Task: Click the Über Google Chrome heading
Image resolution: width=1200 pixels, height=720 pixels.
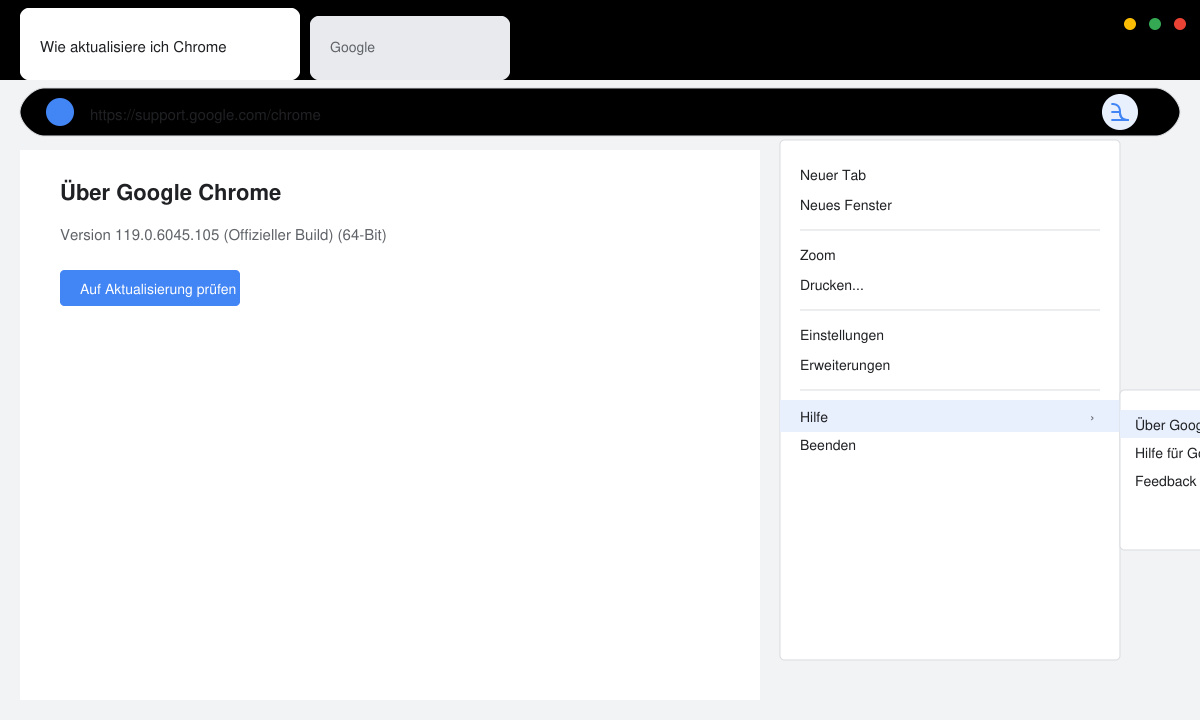Action: coord(171,193)
